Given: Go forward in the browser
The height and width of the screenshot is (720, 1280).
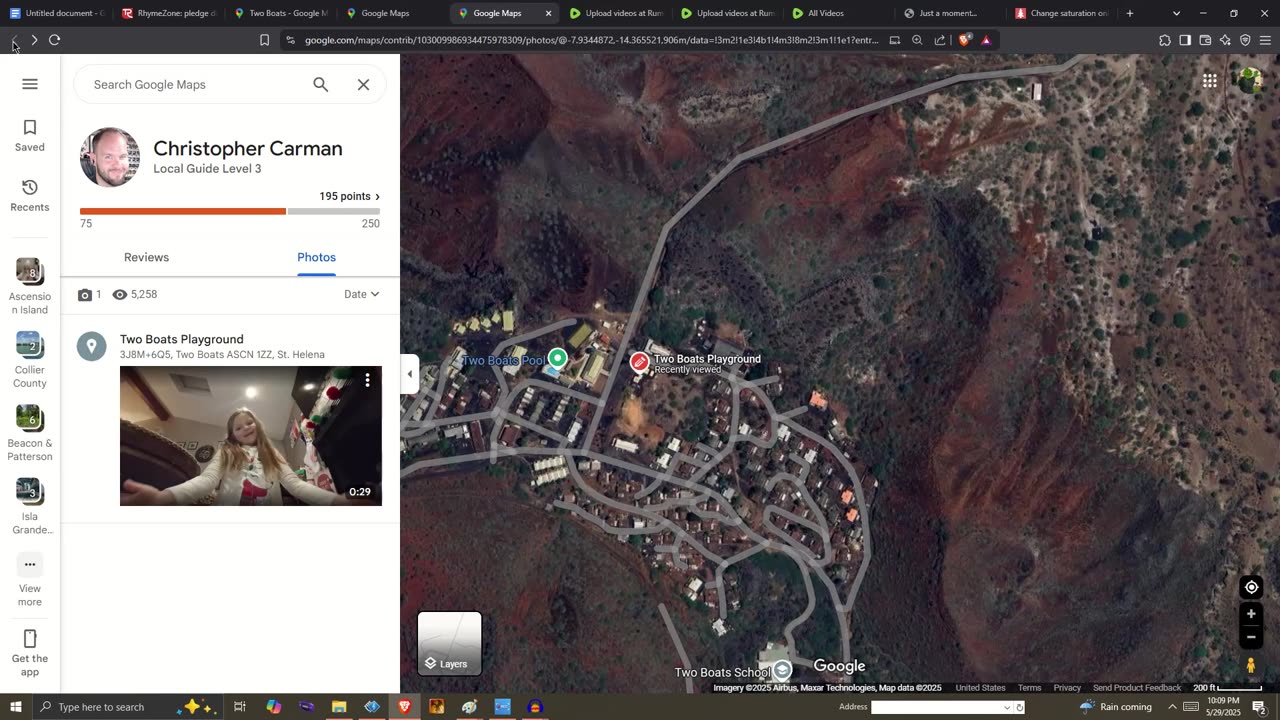Looking at the screenshot, I should click(x=34, y=40).
